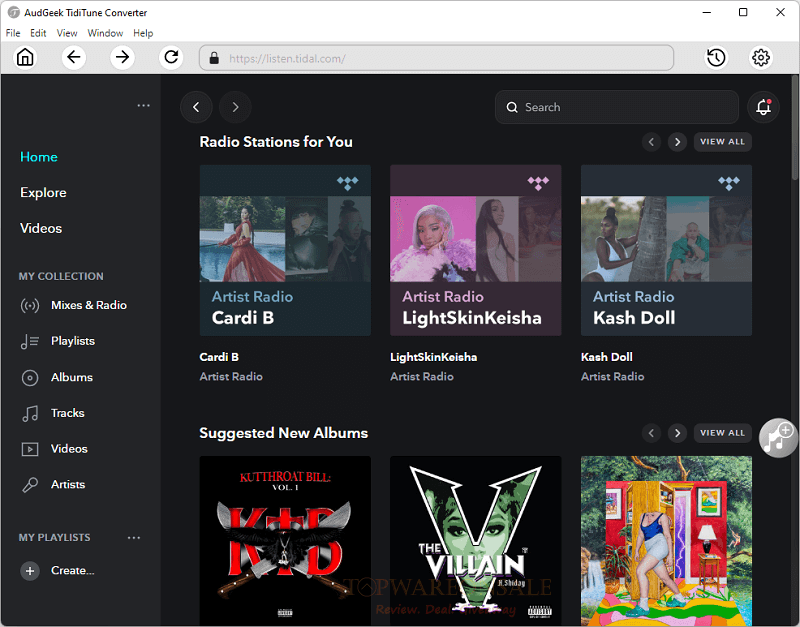Click the listen.tidal.com address bar
The image size is (800, 627).
click(436, 58)
